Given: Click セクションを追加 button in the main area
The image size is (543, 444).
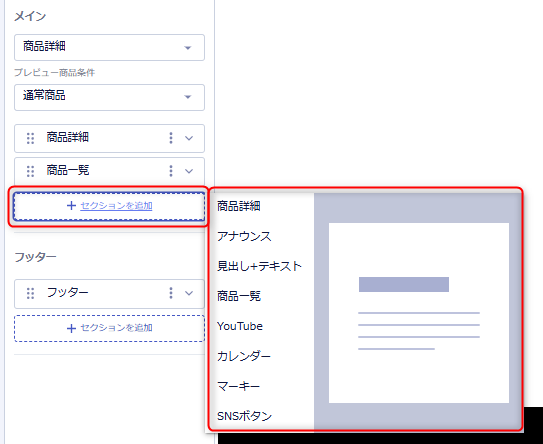Looking at the screenshot, I should [x=109, y=206].
